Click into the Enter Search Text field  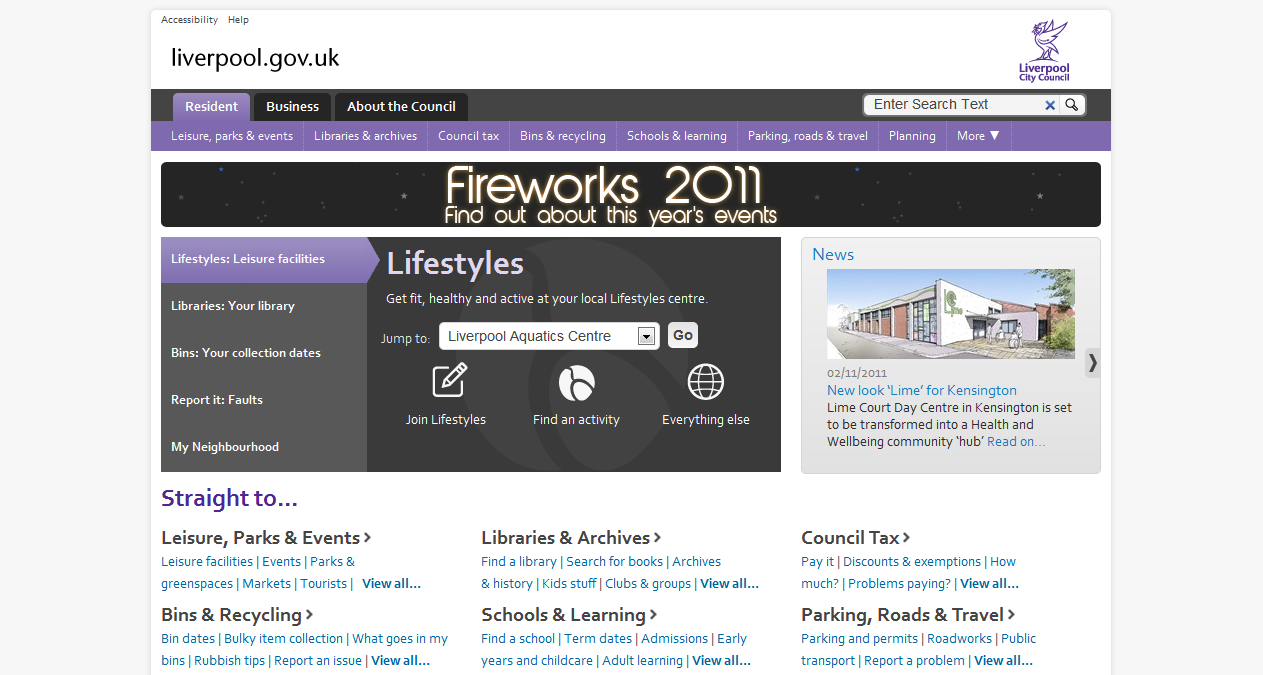click(x=953, y=105)
